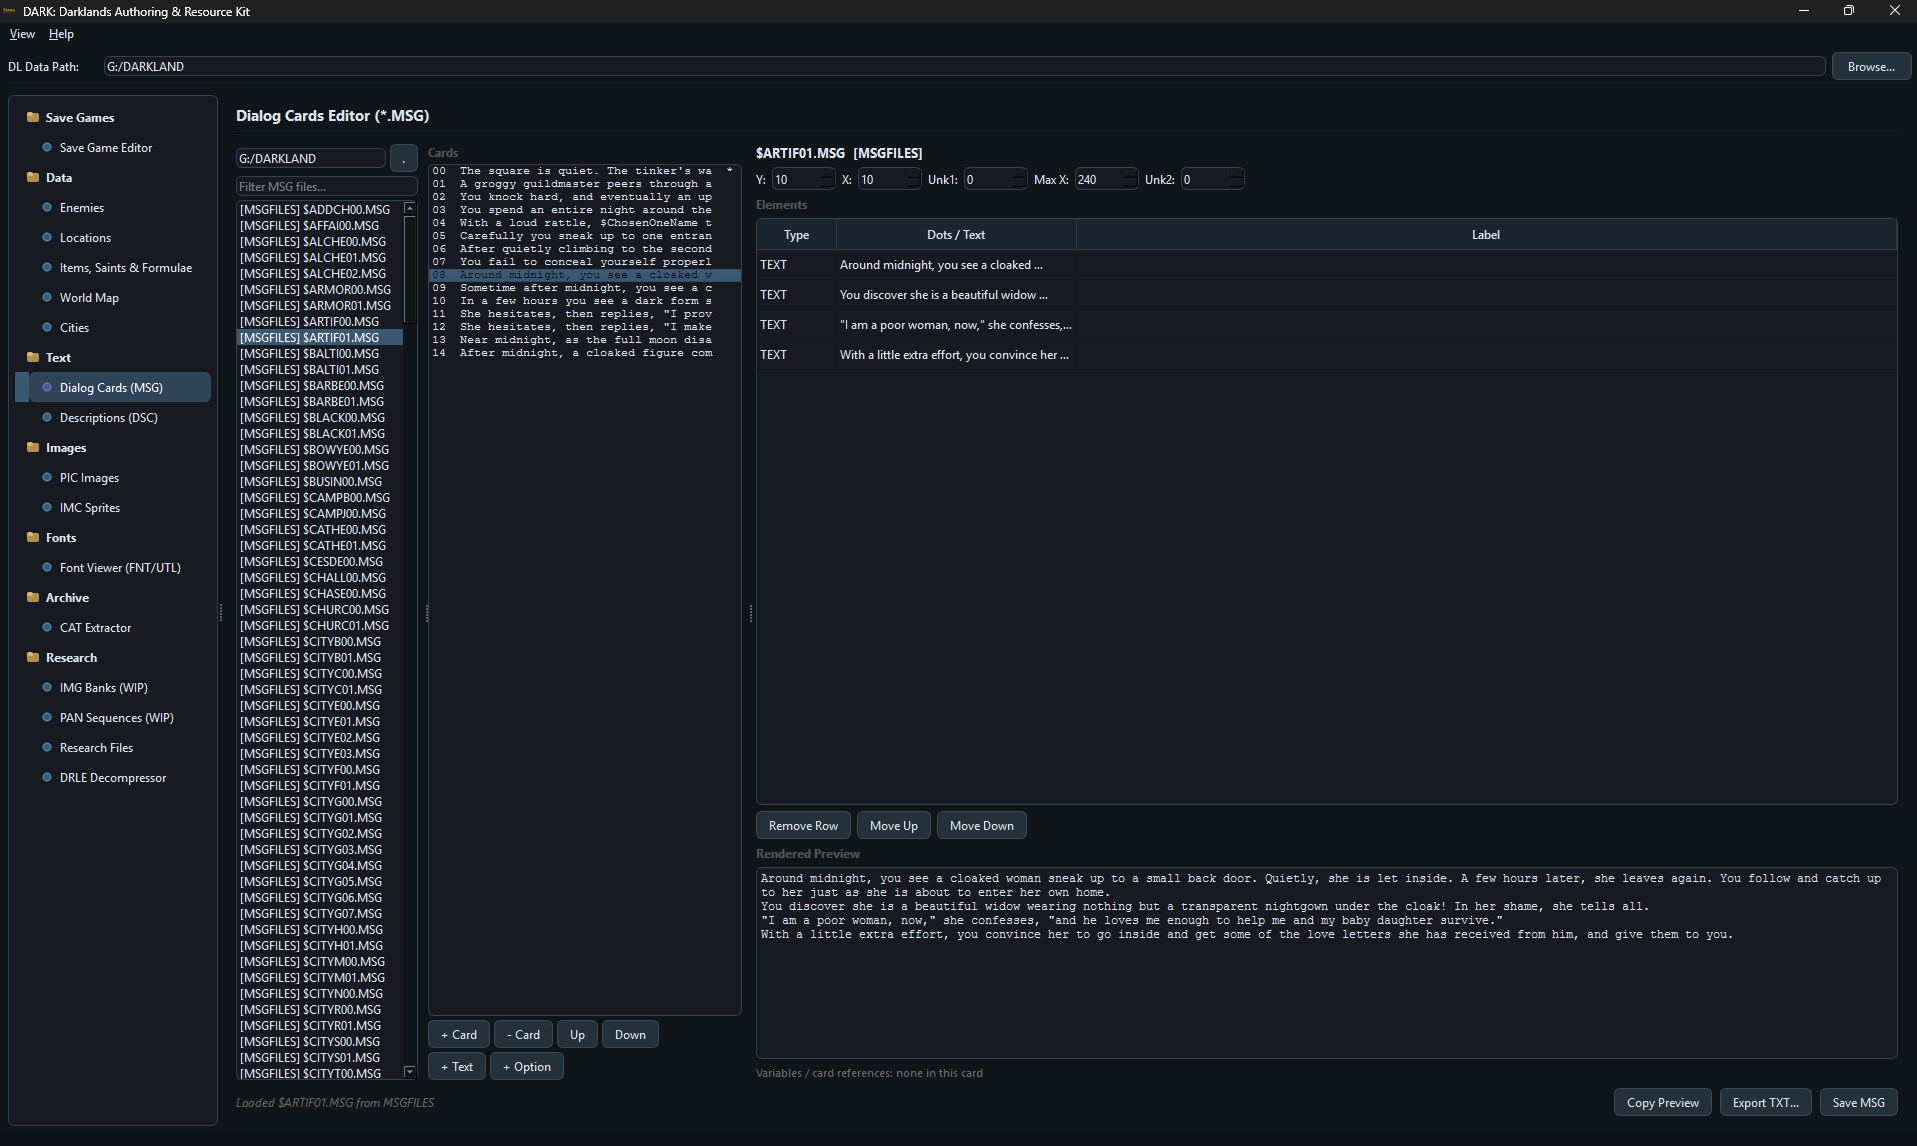Open the Help menu
This screenshot has height=1146, width=1917.
61,34
